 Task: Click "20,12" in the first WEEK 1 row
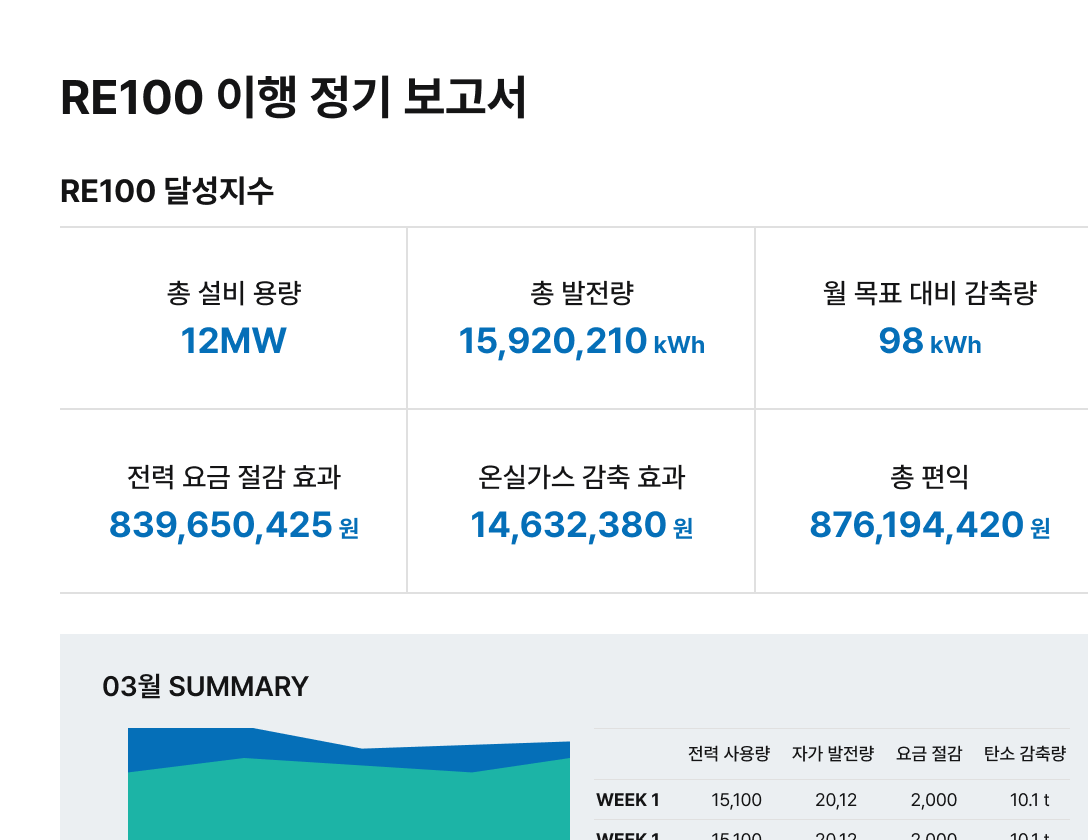pyautogui.click(x=836, y=800)
